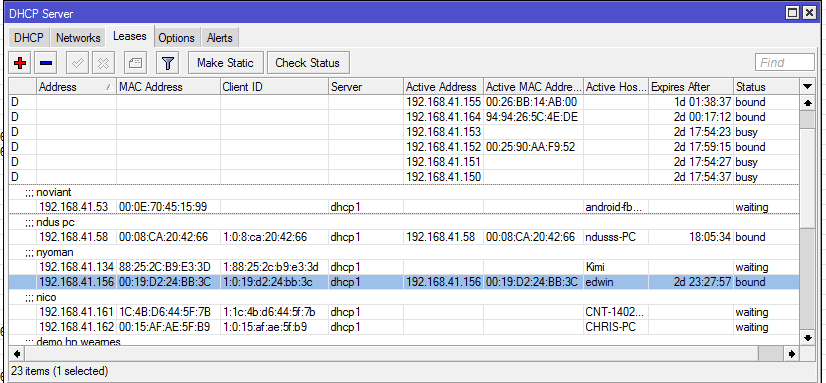Click the Make Static button
Screen dimensions: 826x383
225,63
